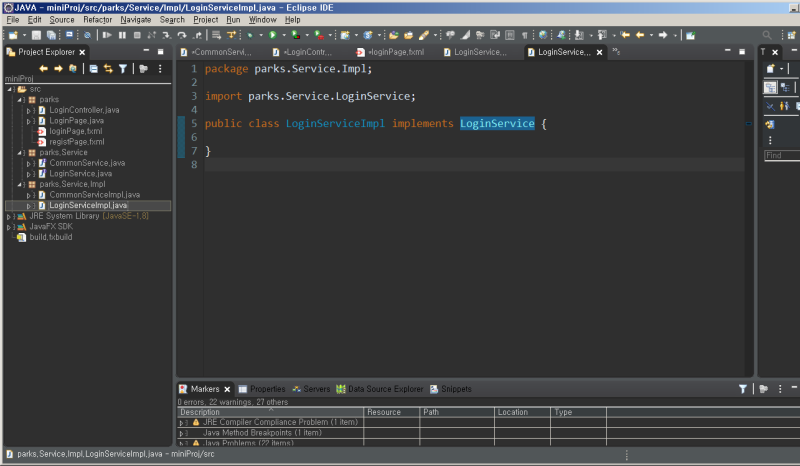The image size is (800, 466).
Task: Close the active LoginService editor tab
Action: point(599,52)
